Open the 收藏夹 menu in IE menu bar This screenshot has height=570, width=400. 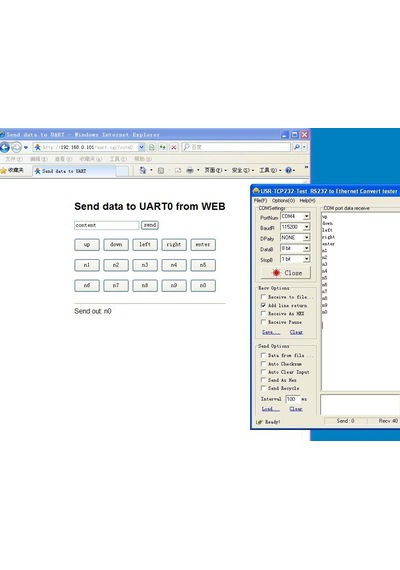91,159
